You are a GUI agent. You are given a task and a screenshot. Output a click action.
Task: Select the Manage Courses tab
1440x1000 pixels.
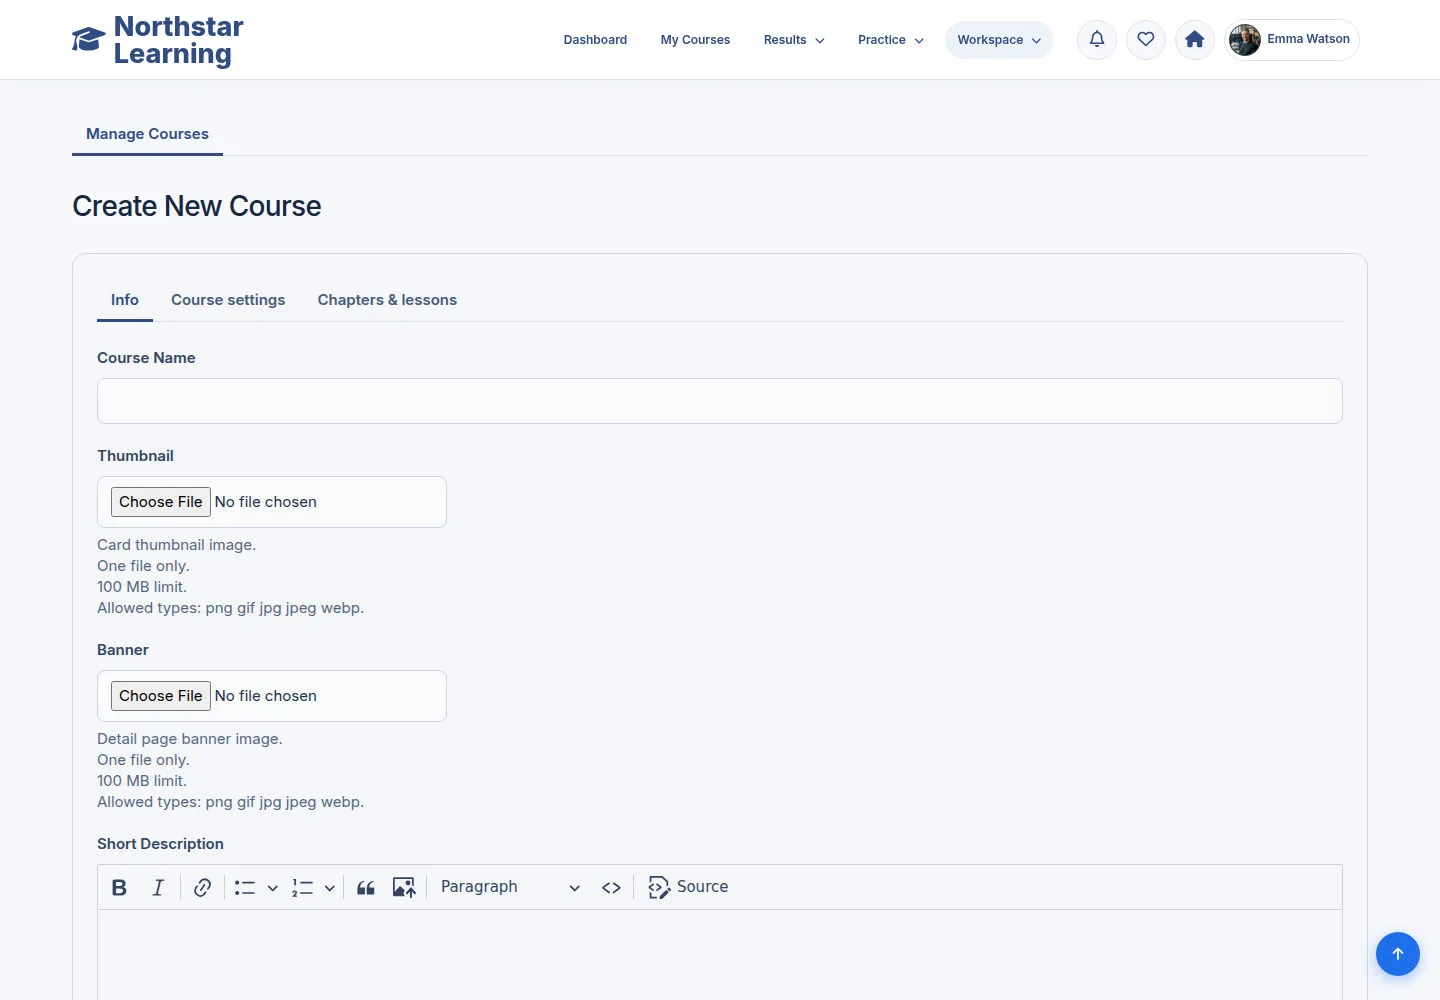147,134
